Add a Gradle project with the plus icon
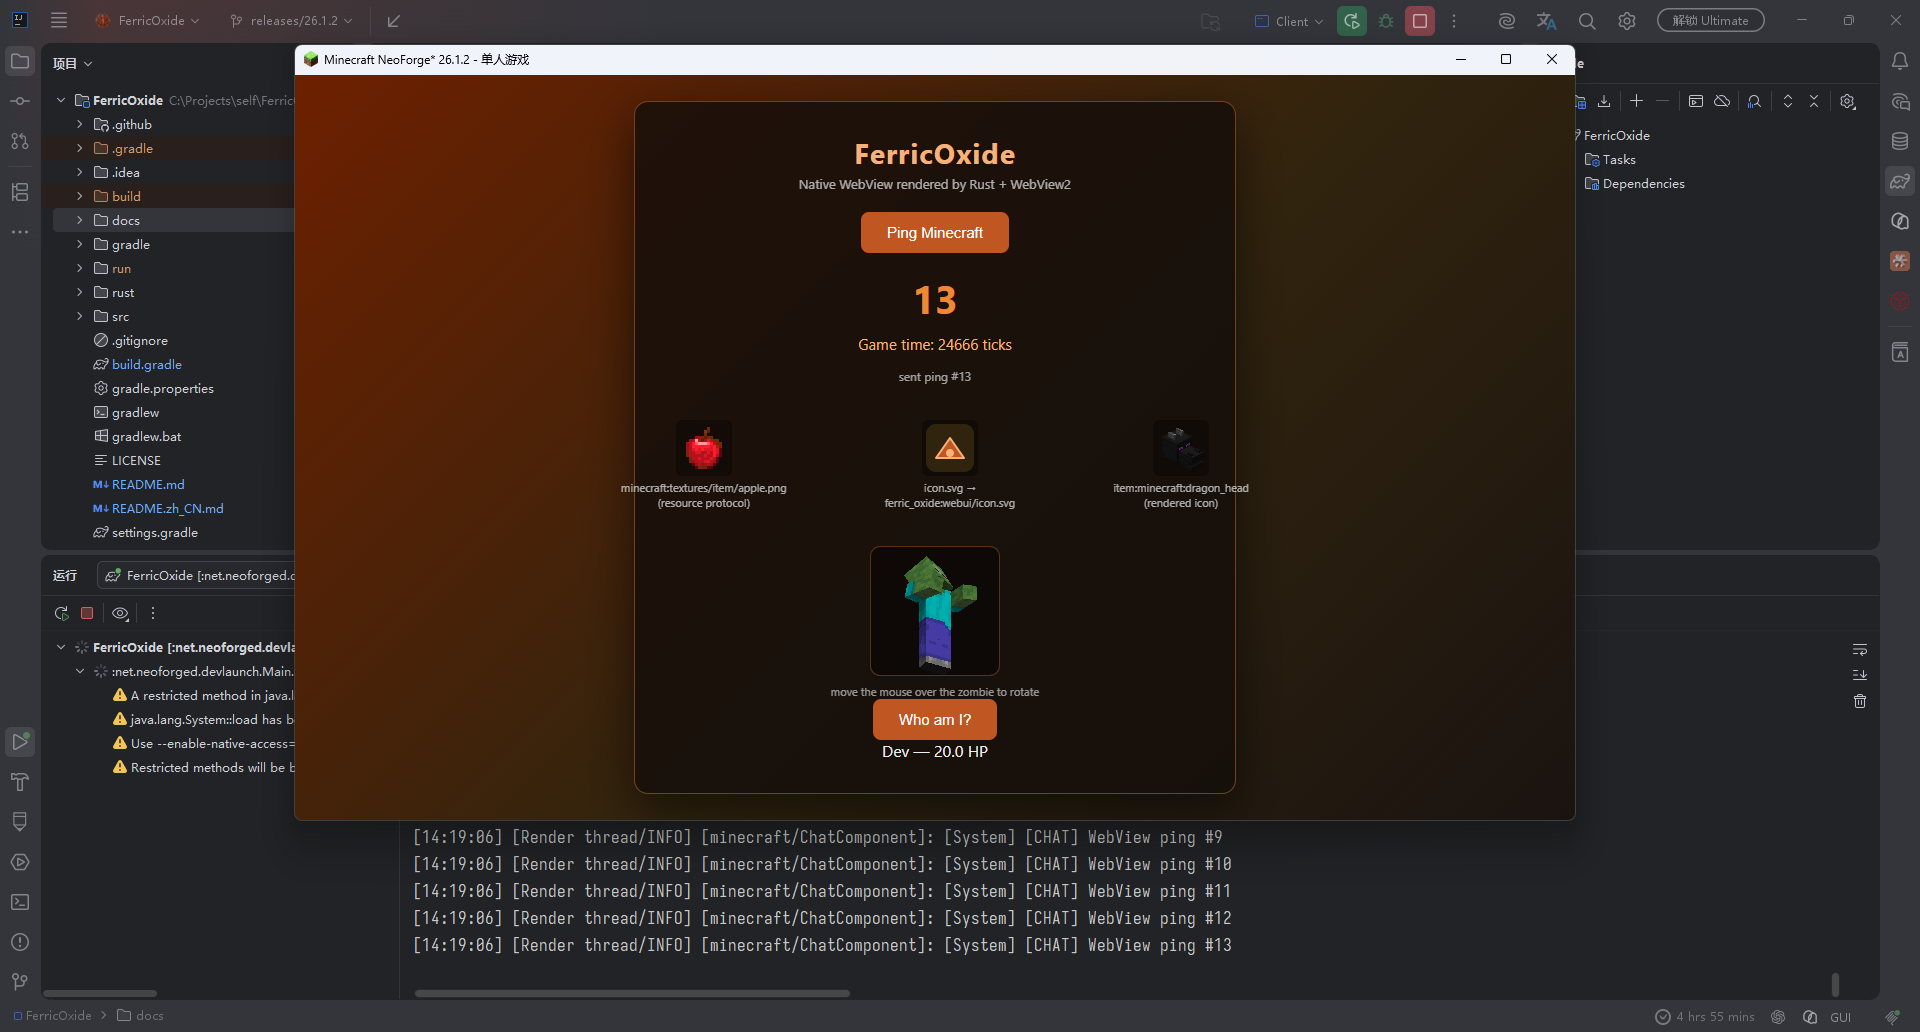This screenshot has height=1032, width=1920. click(1636, 101)
